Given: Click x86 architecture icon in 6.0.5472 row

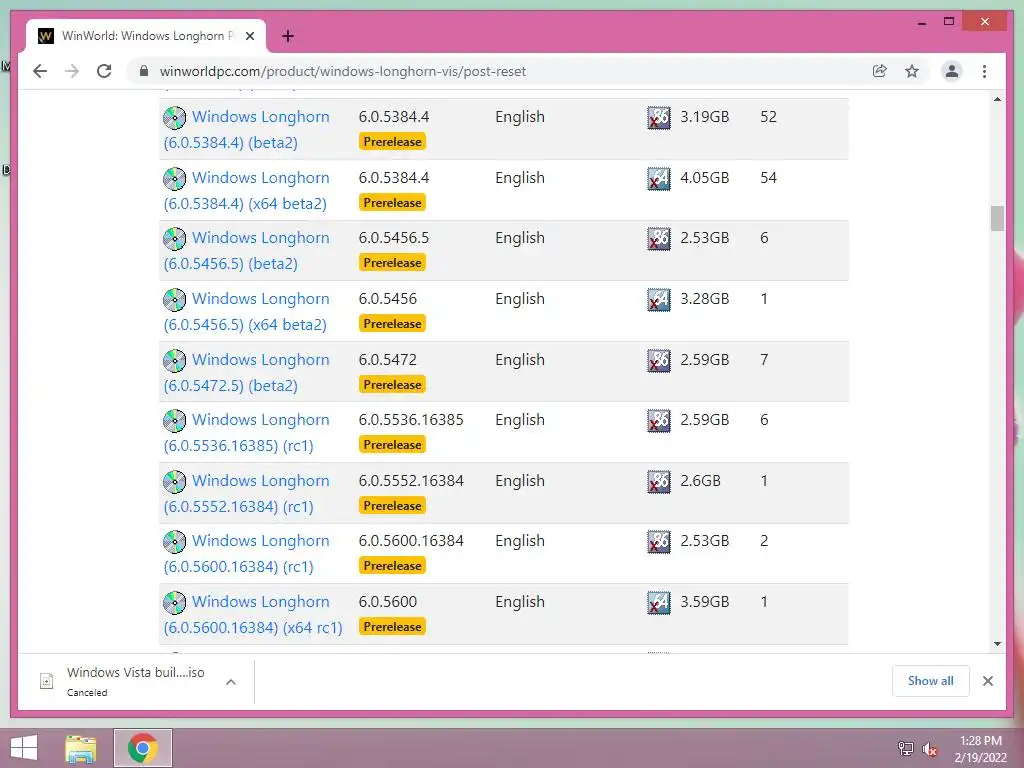Looking at the screenshot, I should pos(658,360).
